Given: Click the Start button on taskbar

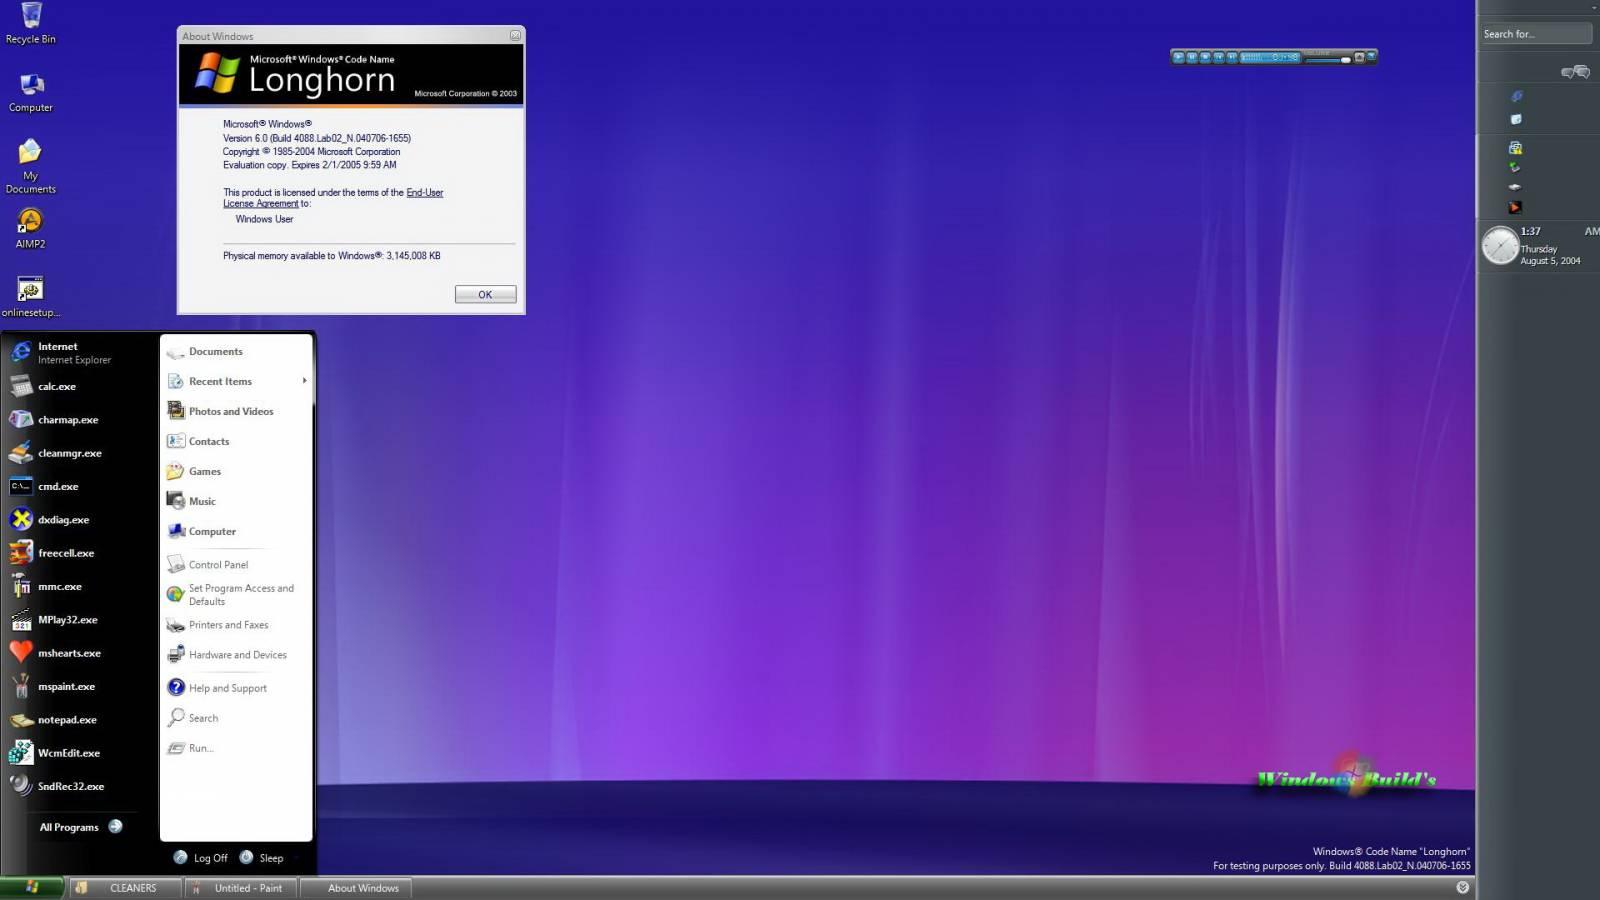Looking at the screenshot, I should 32,888.
